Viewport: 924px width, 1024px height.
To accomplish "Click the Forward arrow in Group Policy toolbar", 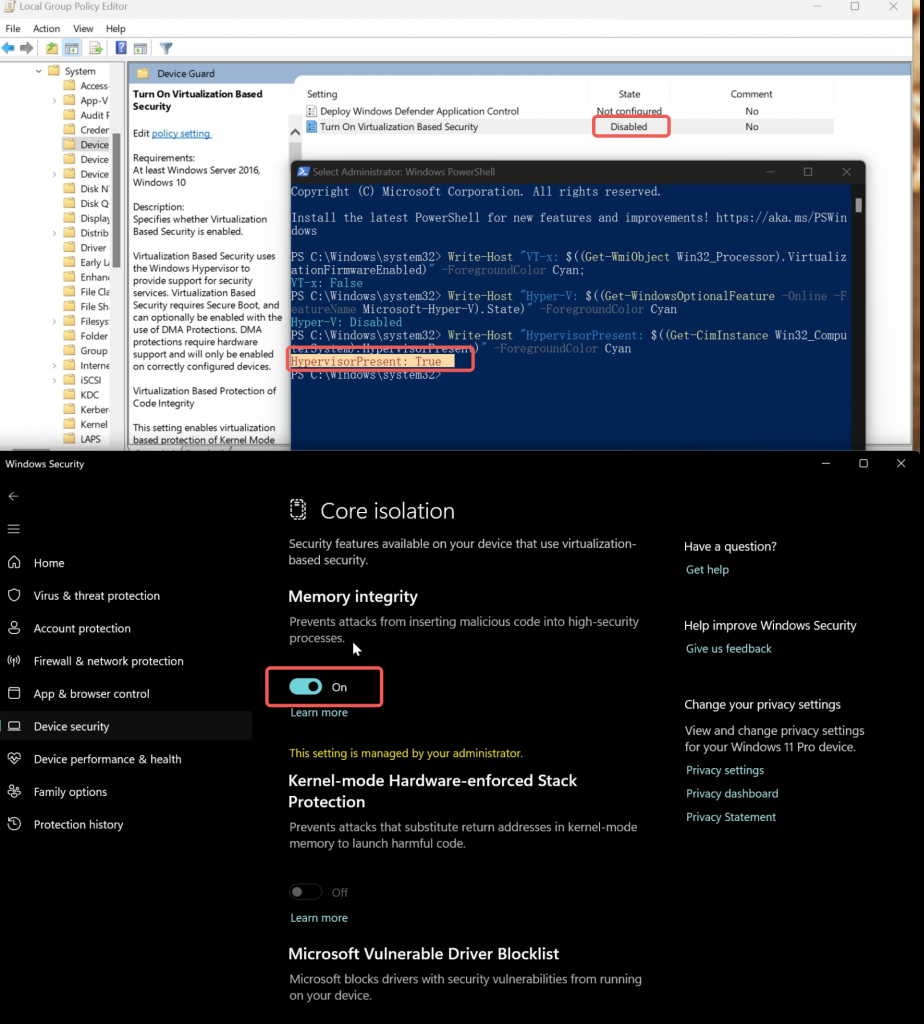I will point(27,48).
